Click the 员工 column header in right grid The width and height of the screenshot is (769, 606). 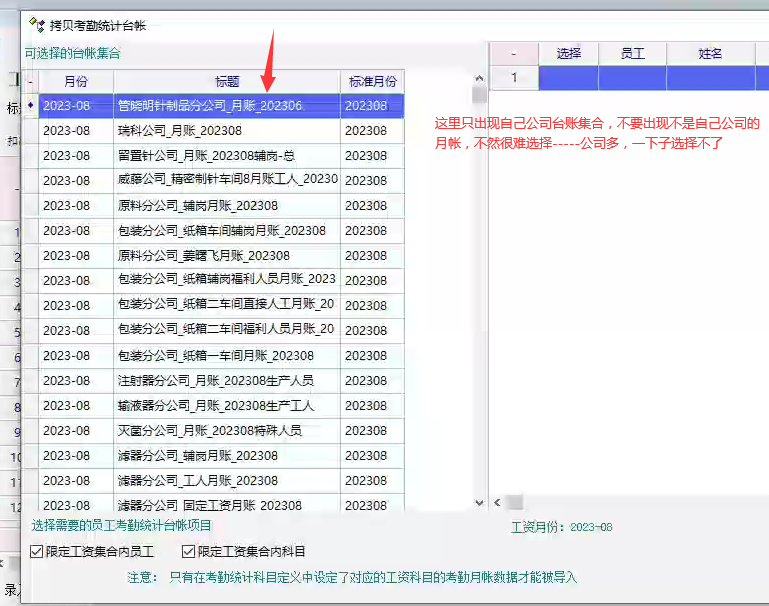[x=632, y=53]
